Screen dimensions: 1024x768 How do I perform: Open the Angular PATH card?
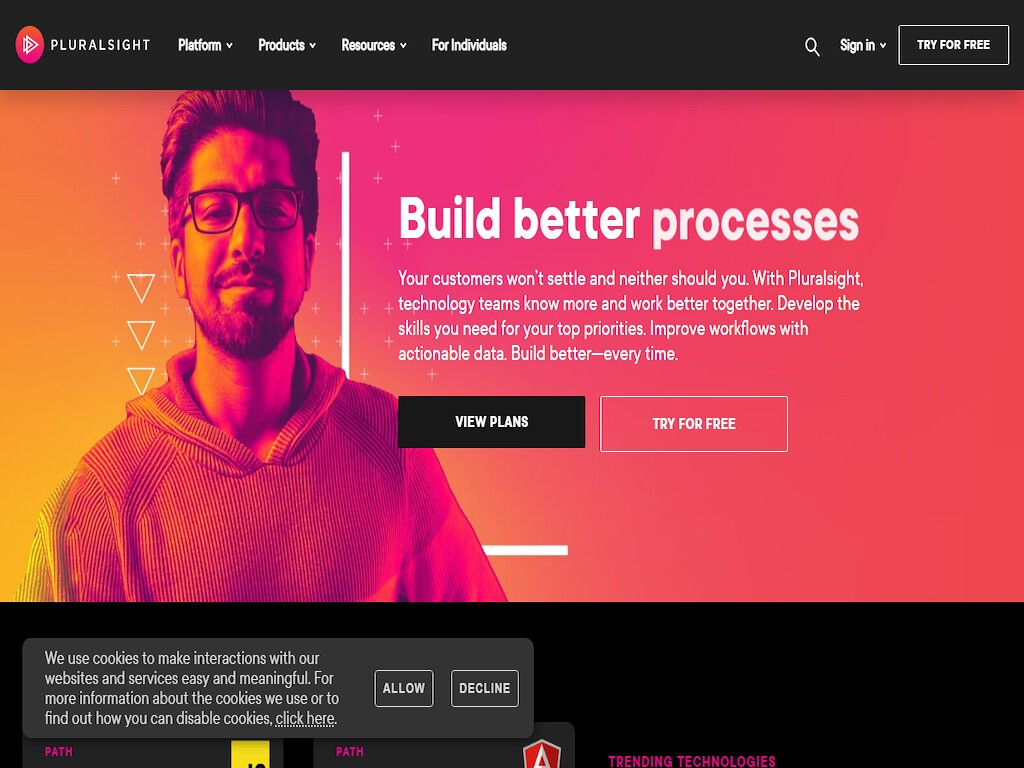point(443,745)
